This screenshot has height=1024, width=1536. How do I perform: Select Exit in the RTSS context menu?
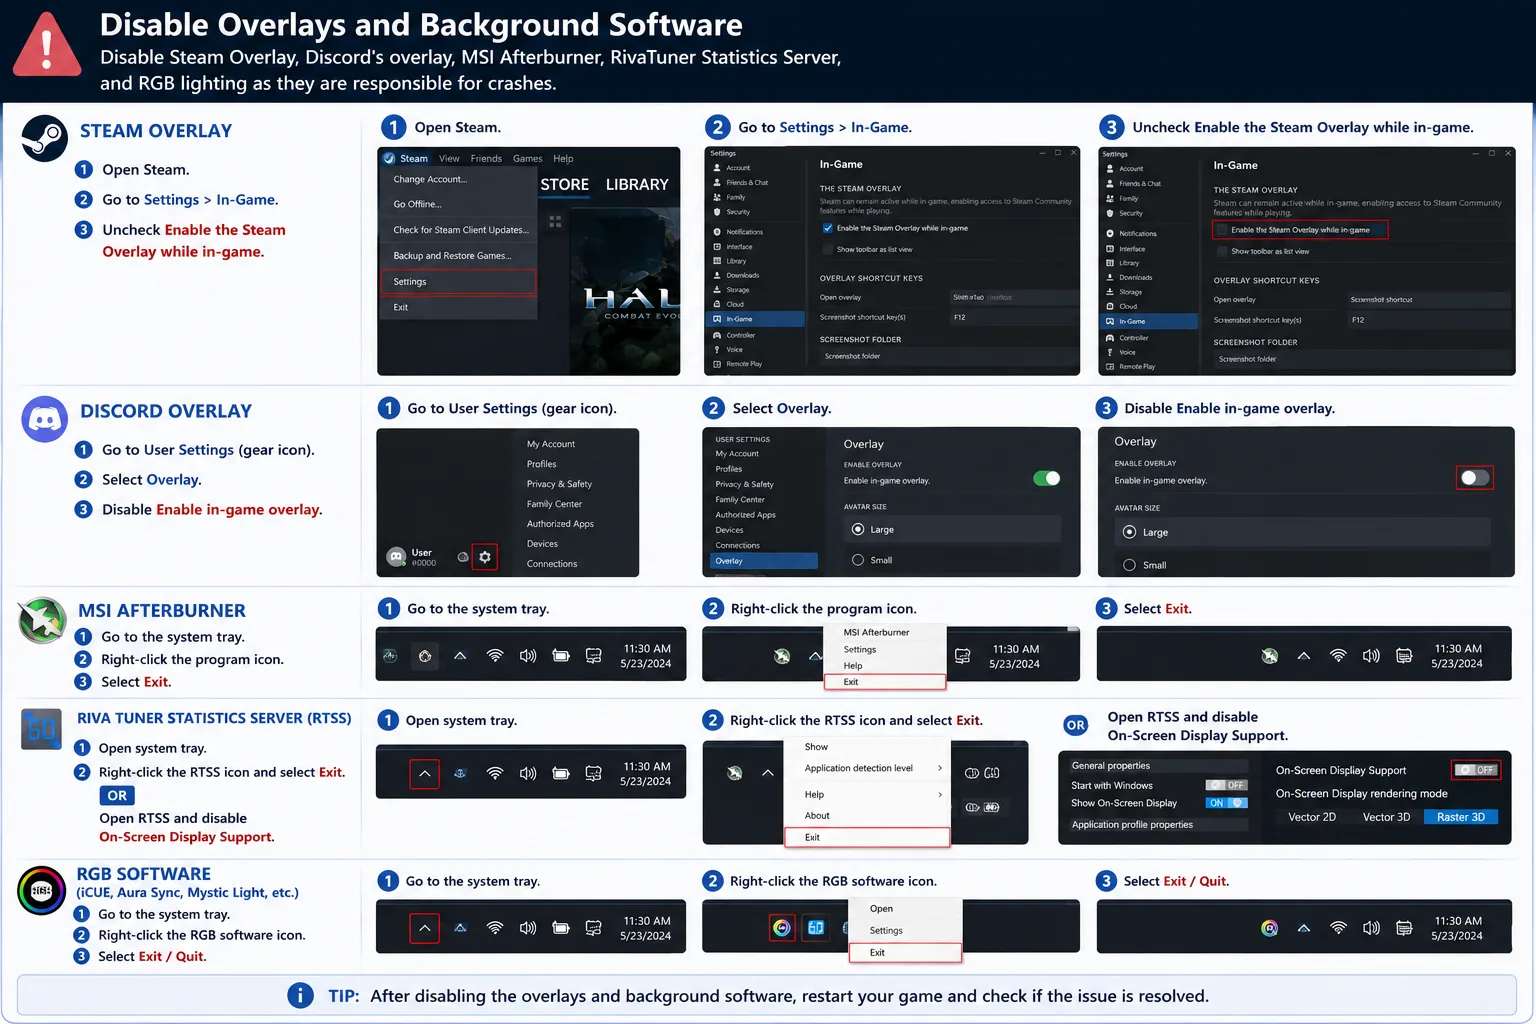(866, 837)
